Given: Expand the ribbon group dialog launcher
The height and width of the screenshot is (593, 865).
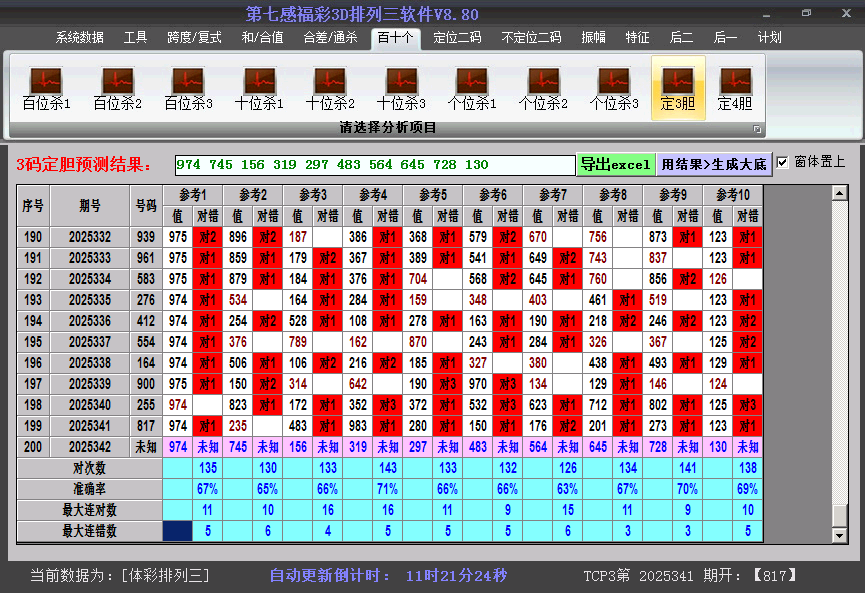Looking at the screenshot, I should 757,129.
